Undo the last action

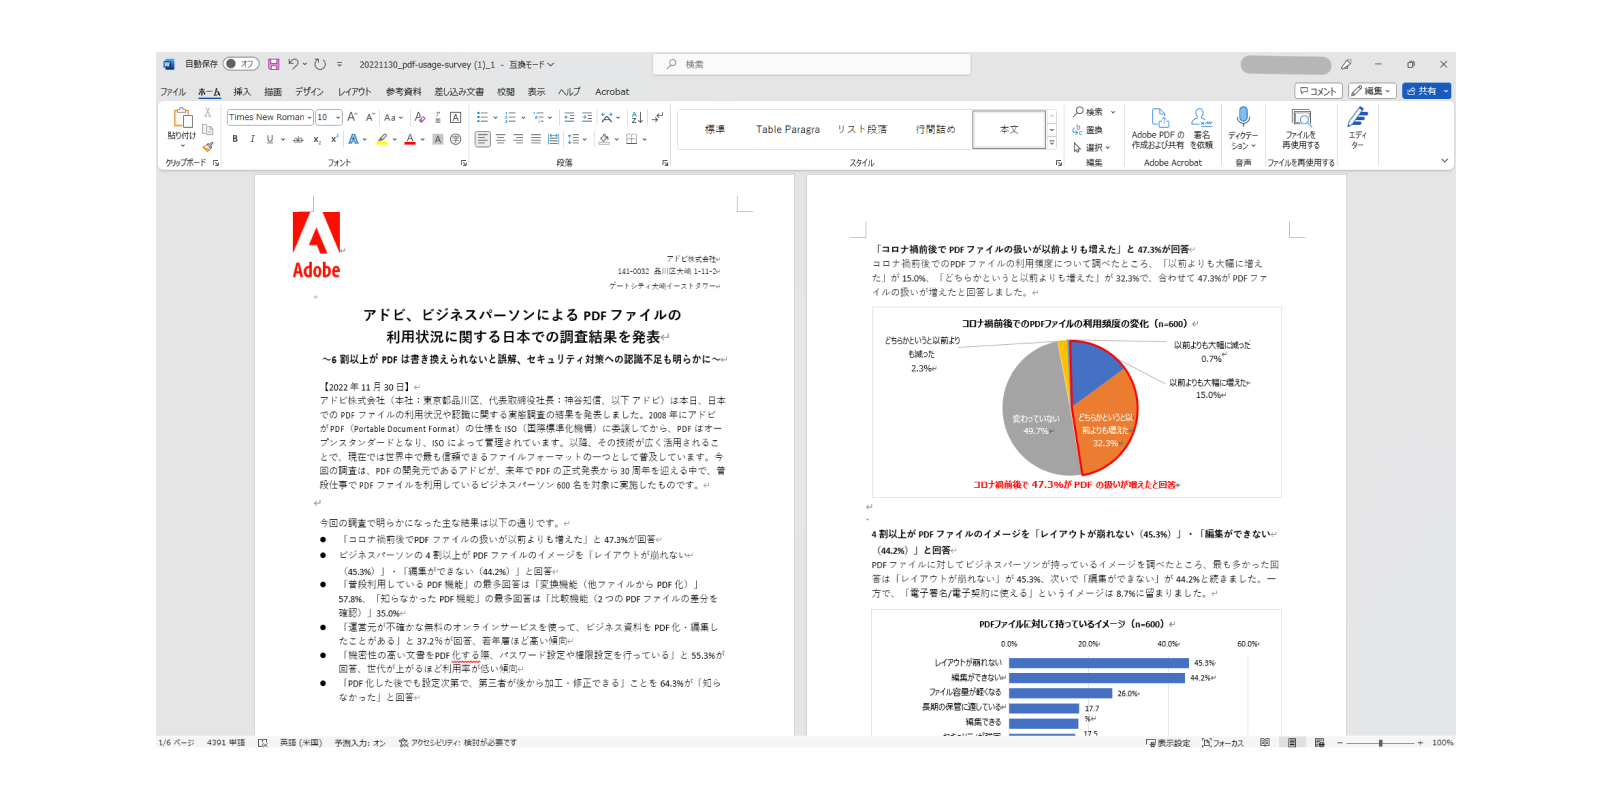pos(293,64)
